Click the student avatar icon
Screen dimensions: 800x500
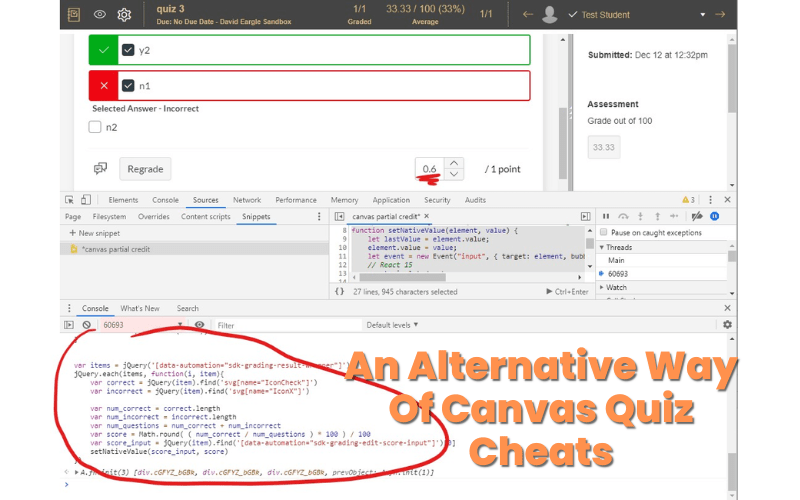tap(549, 14)
